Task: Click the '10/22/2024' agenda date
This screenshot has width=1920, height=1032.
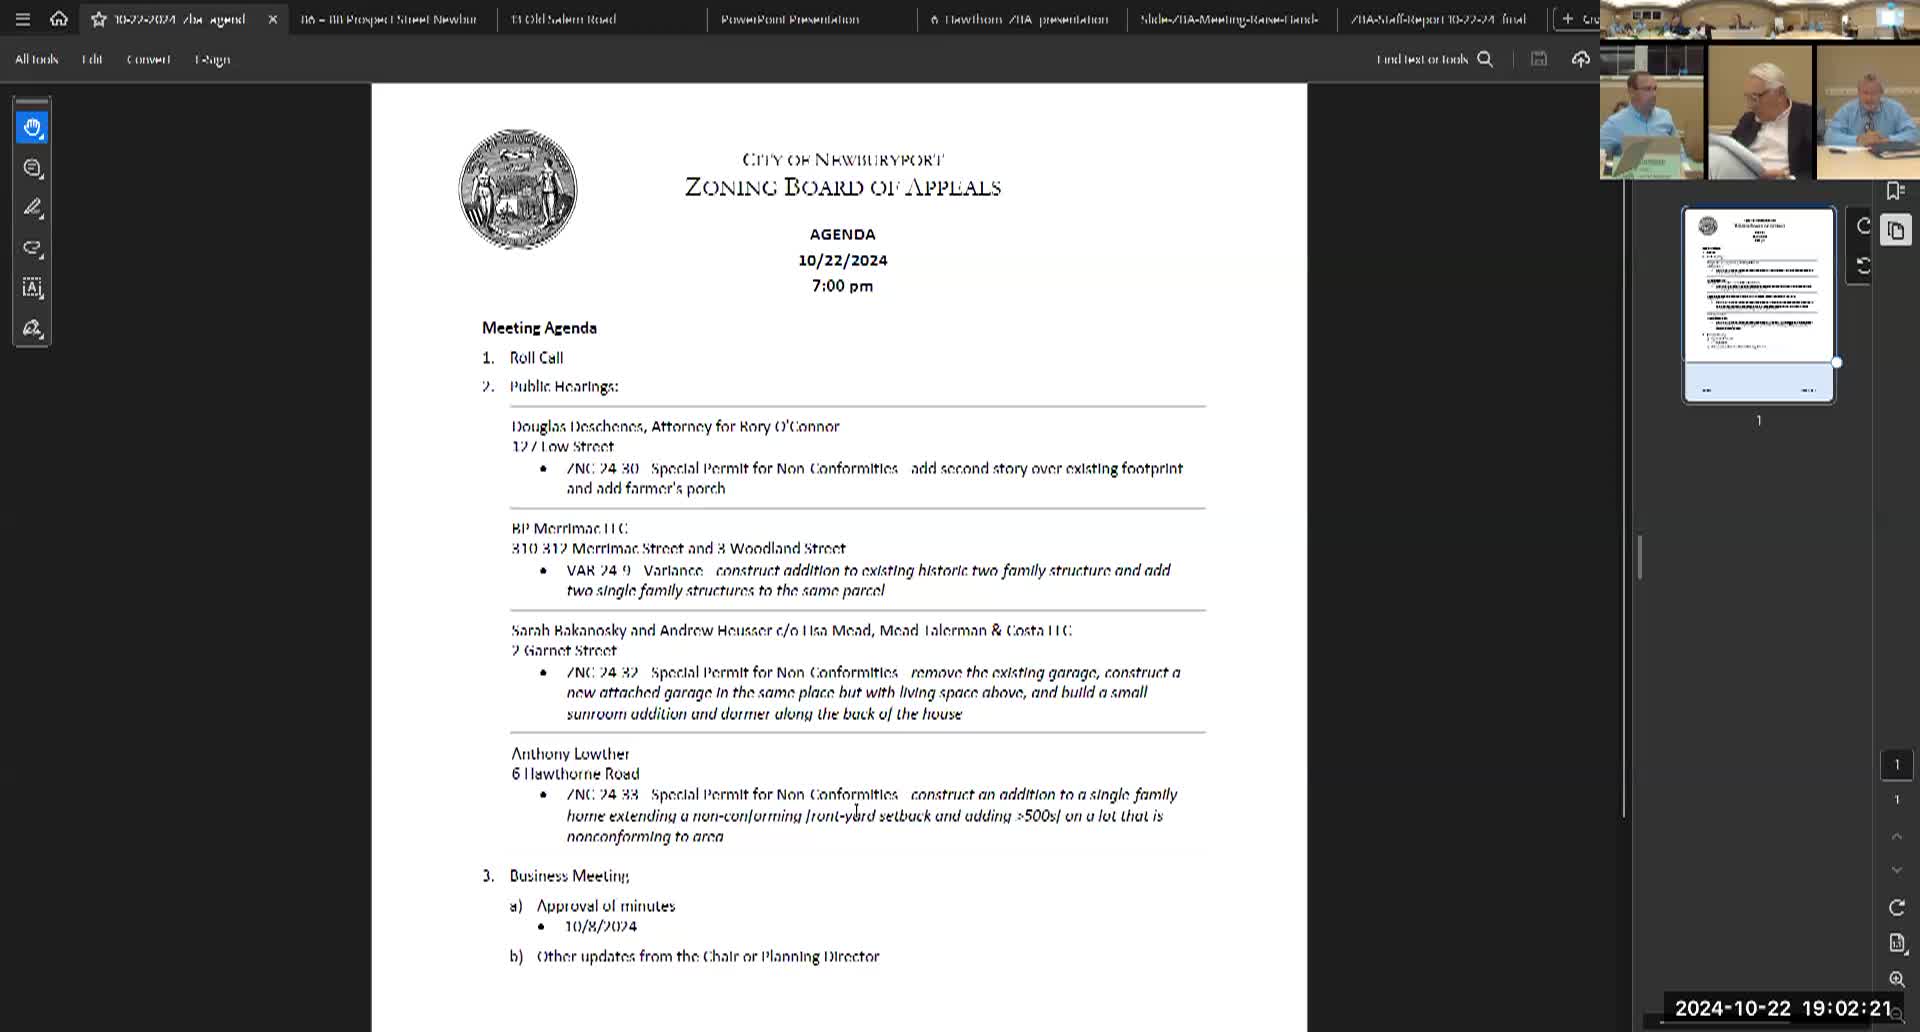Action: coord(842,260)
